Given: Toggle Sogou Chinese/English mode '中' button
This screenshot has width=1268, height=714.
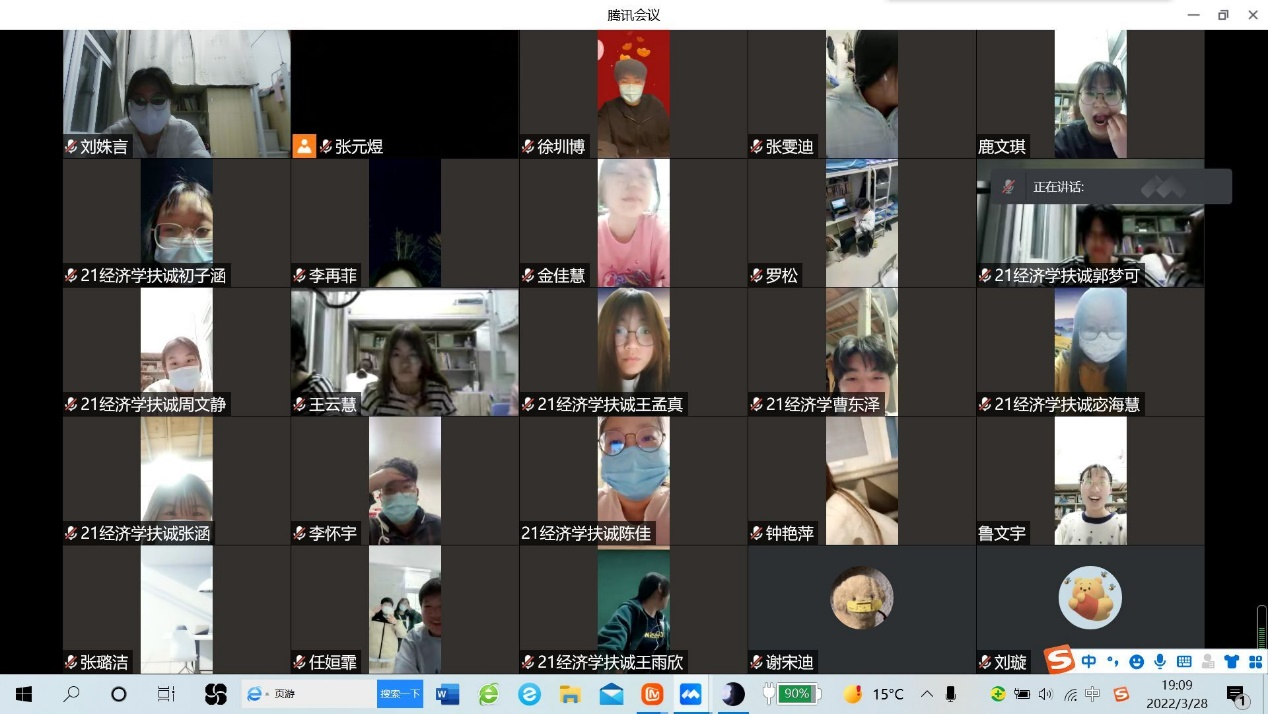Looking at the screenshot, I should (x=1088, y=661).
